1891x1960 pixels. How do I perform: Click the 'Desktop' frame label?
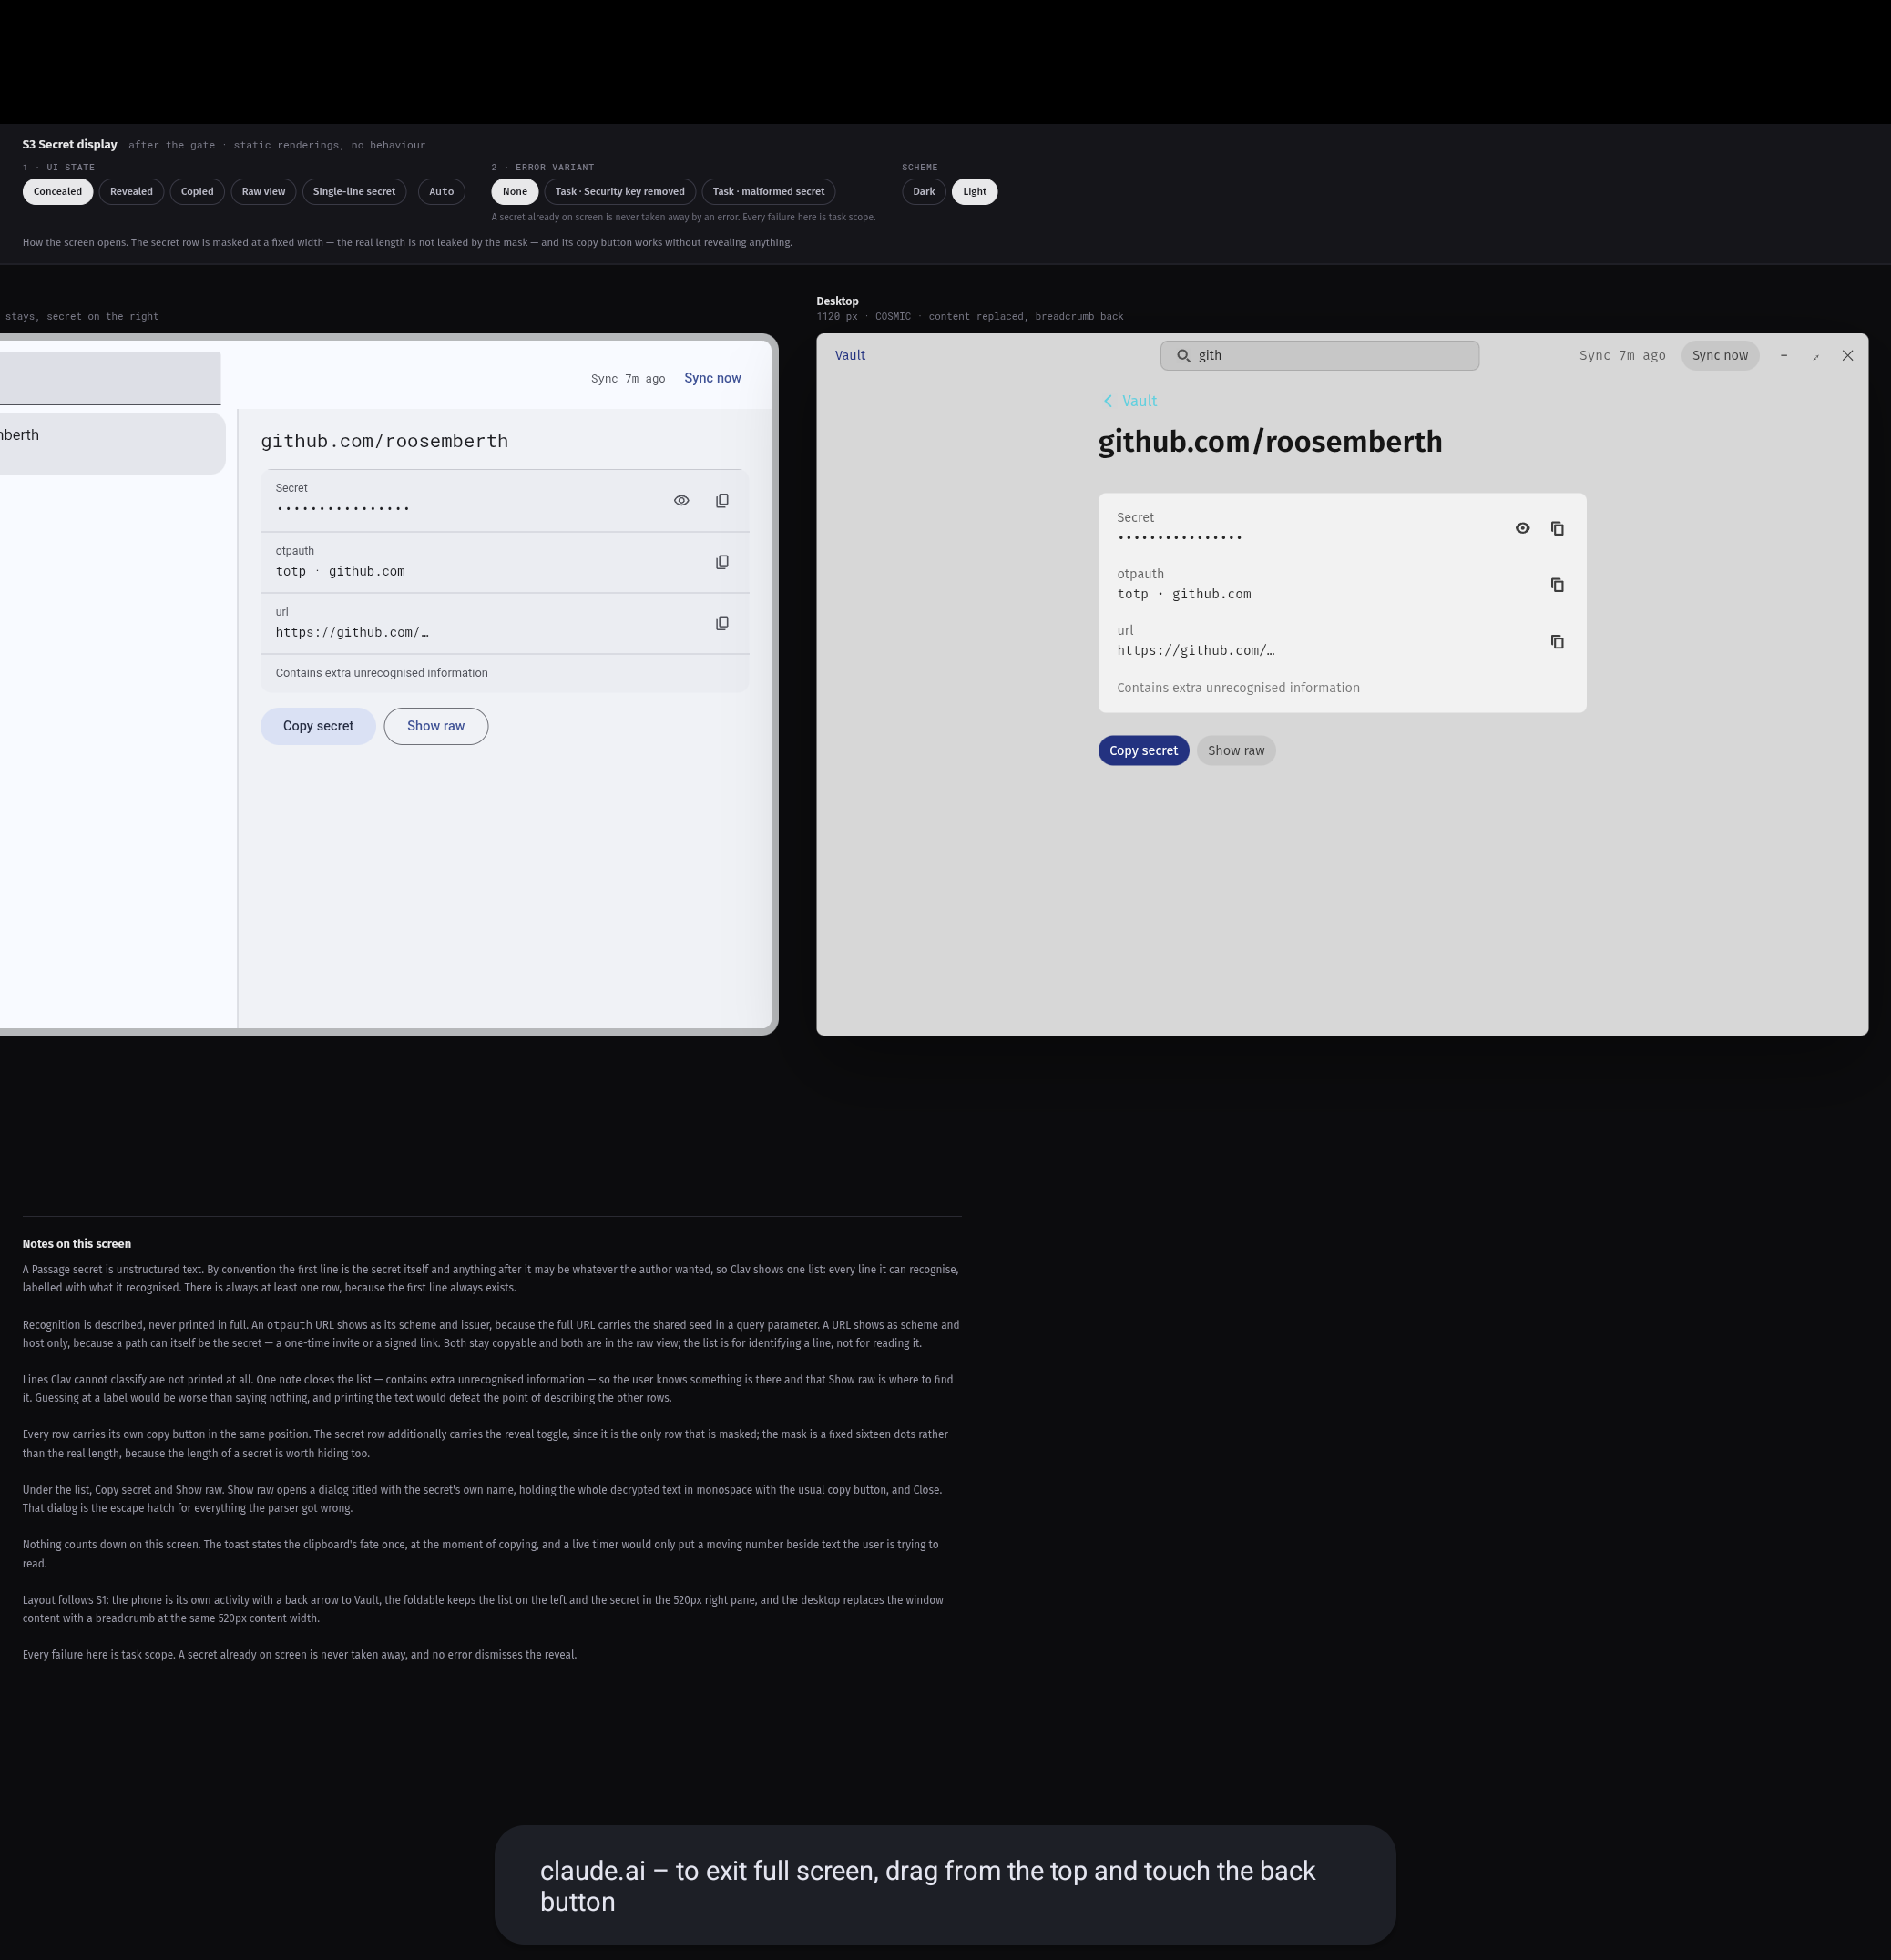(x=837, y=301)
